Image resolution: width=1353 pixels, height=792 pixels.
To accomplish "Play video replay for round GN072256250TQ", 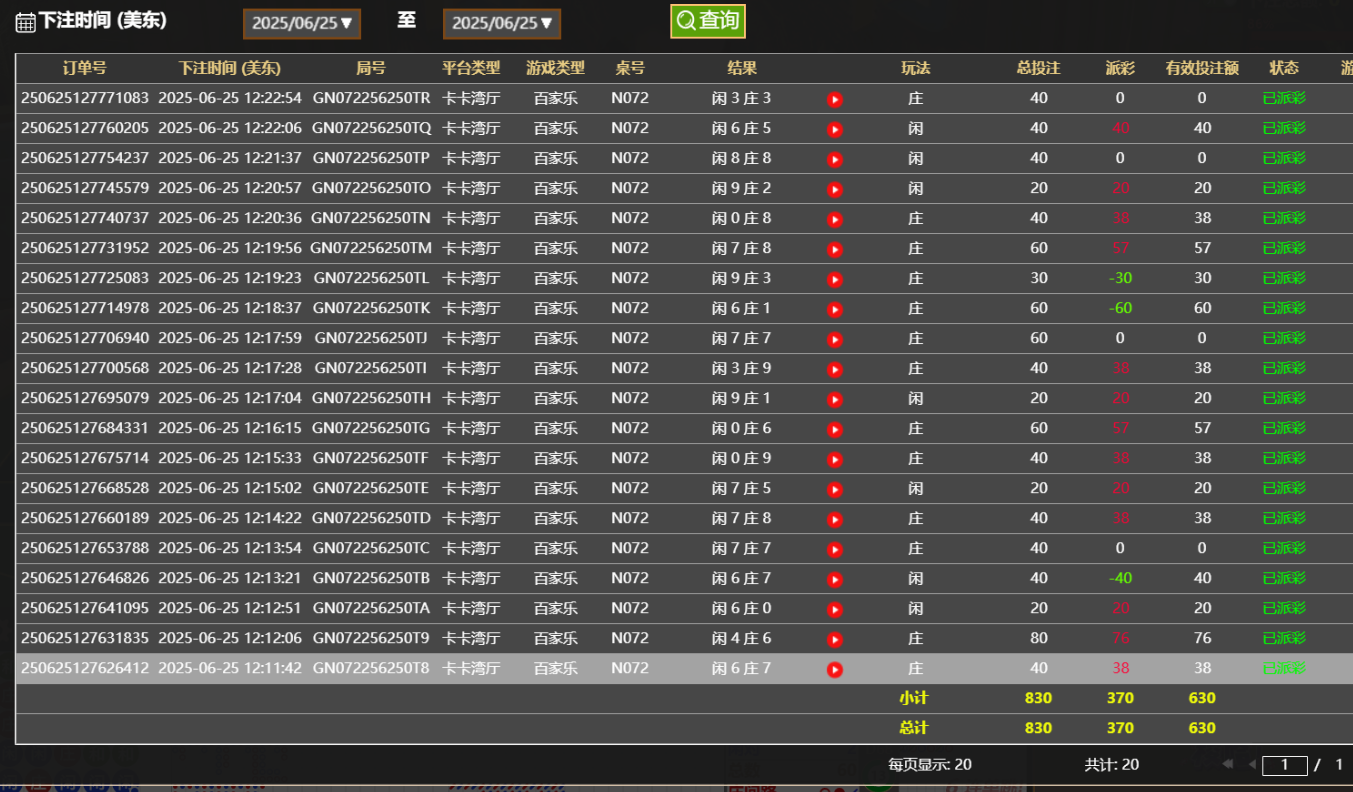I will pos(835,129).
